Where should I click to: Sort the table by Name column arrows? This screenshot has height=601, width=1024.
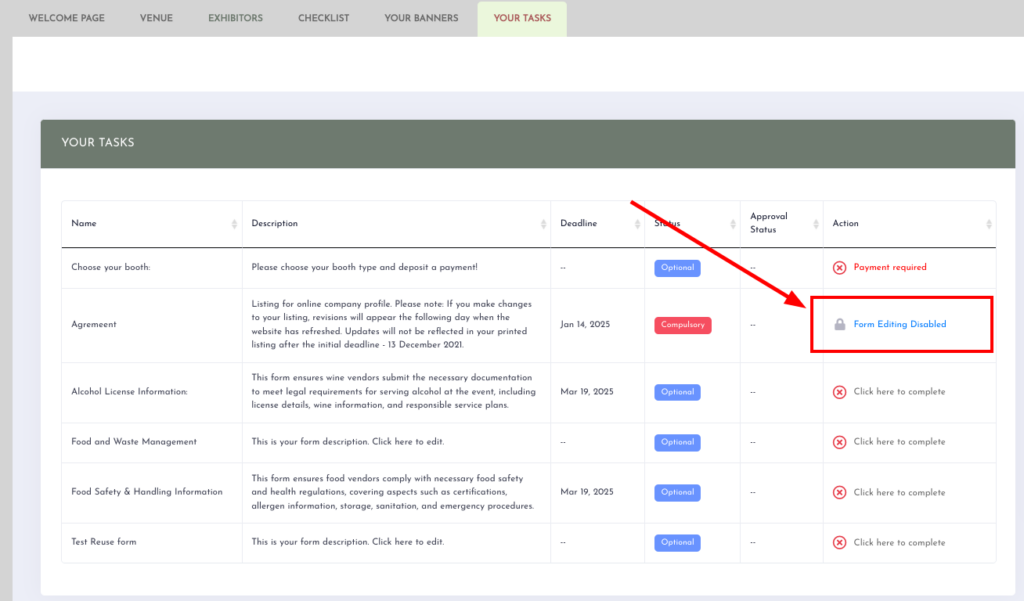point(235,224)
